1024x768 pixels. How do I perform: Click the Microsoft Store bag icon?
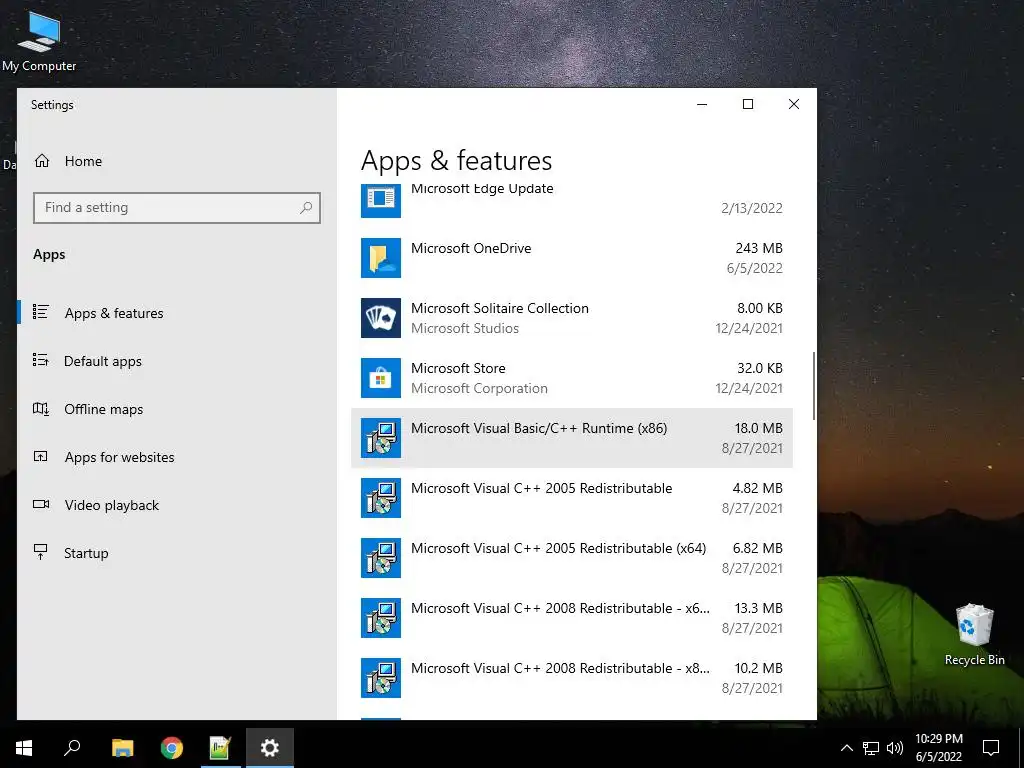click(x=381, y=378)
